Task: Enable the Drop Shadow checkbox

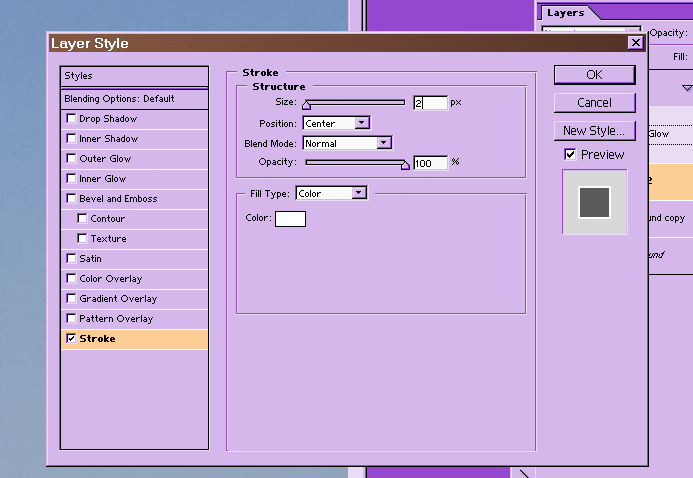Action: click(x=70, y=119)
